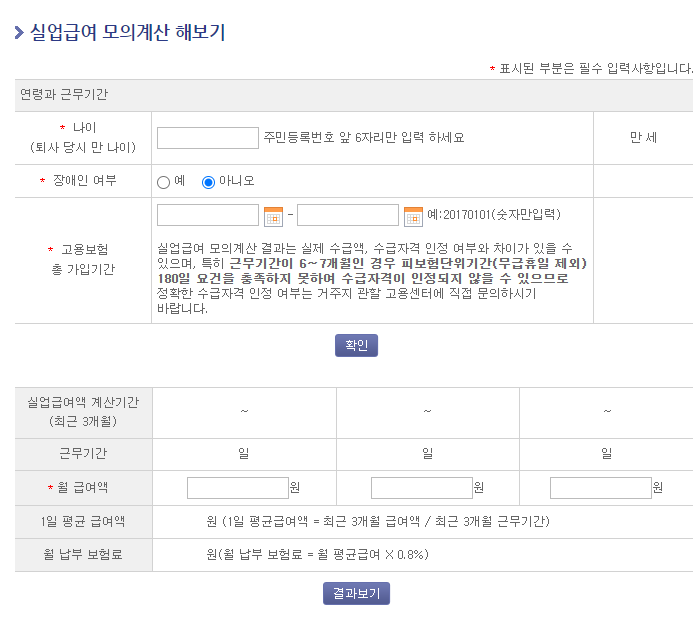The width and height of the screenshot is (693, 619).
Task: Focus the insurance period start date field
Action: coord(208,215)
